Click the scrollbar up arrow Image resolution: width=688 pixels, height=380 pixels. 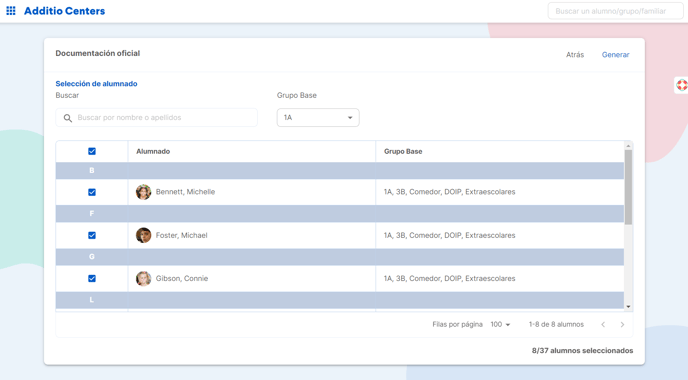click(628, 146)
